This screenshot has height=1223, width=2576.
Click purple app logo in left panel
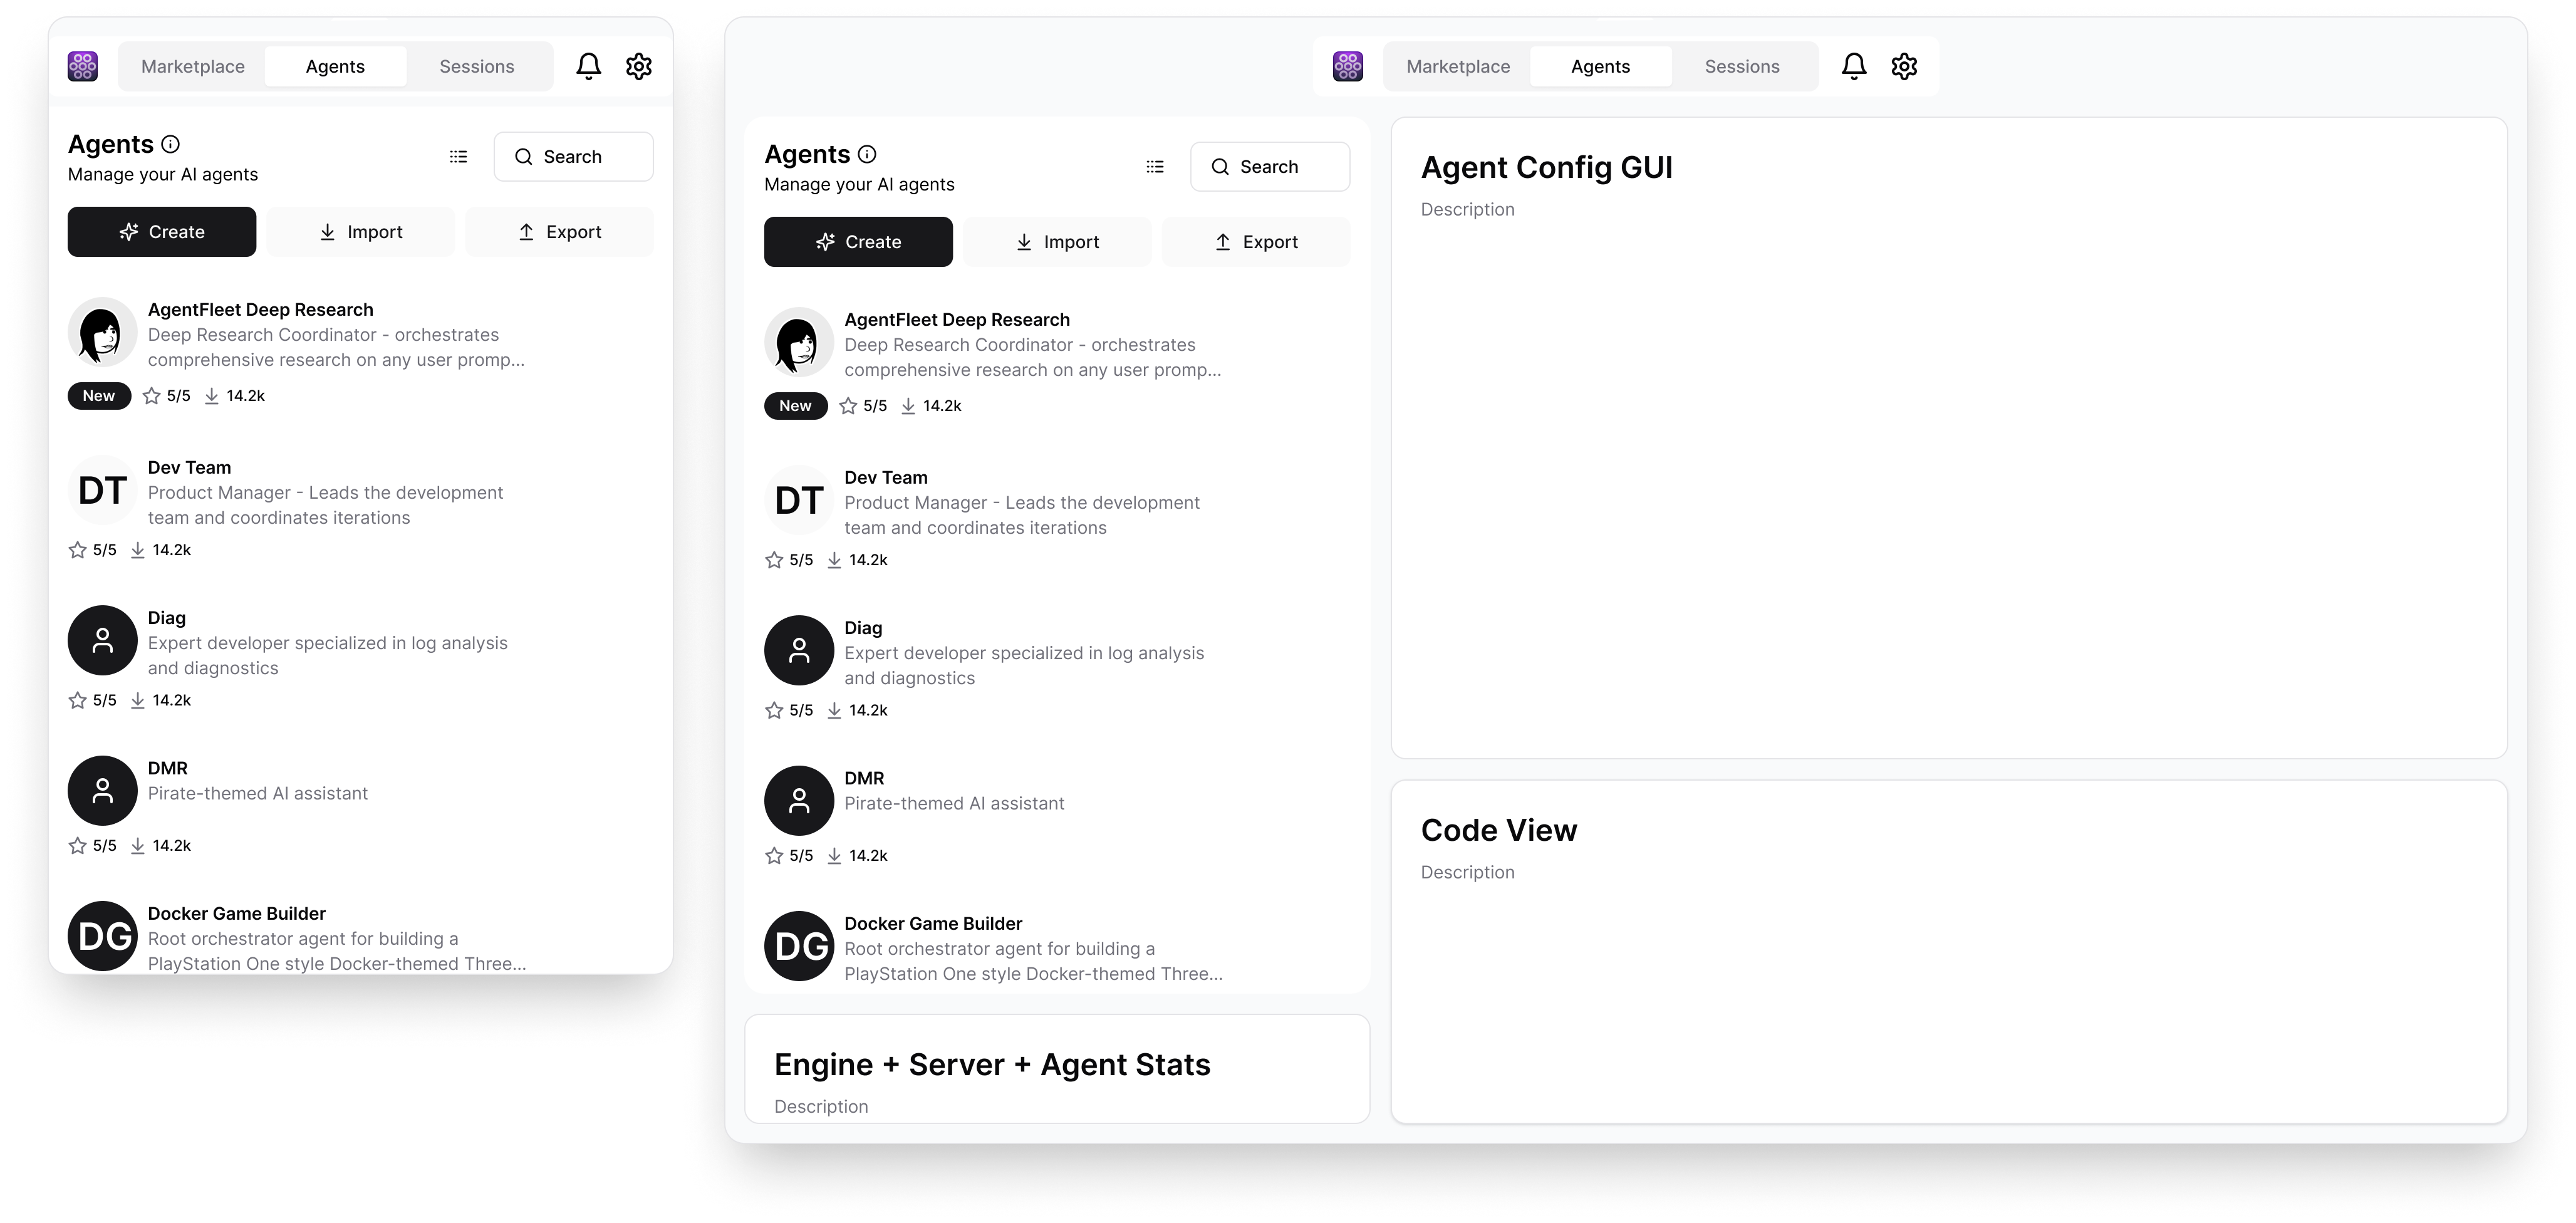coord(83,66)
